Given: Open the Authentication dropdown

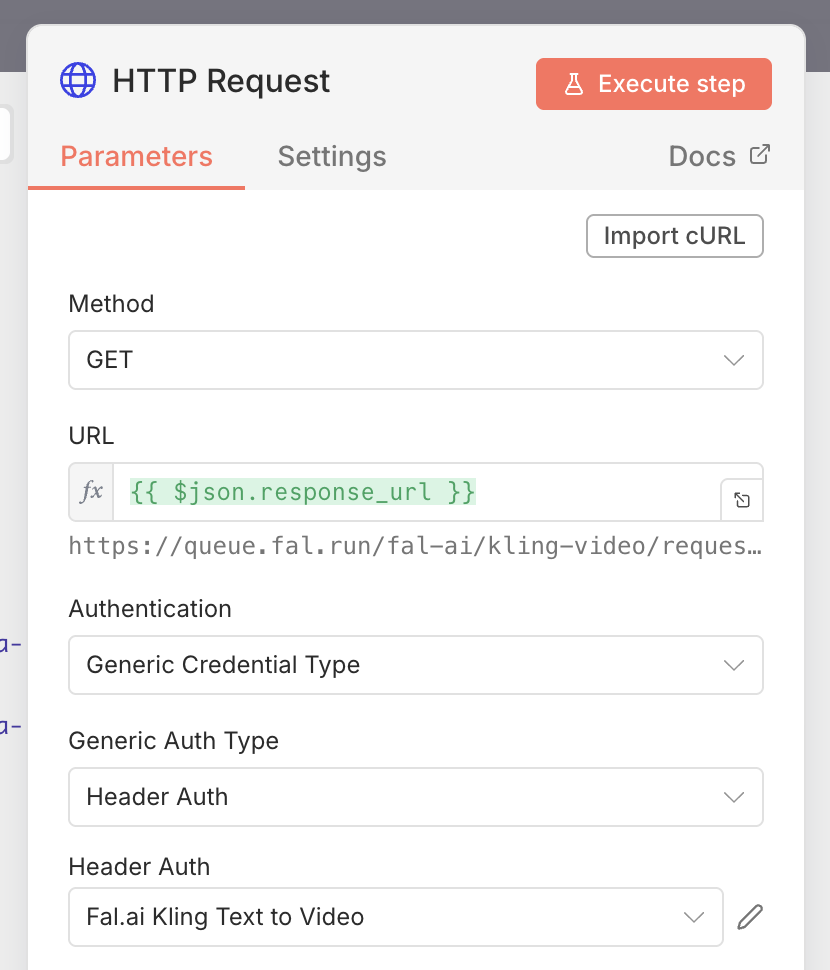Looking at the screenshot, I should pos(415,665).
